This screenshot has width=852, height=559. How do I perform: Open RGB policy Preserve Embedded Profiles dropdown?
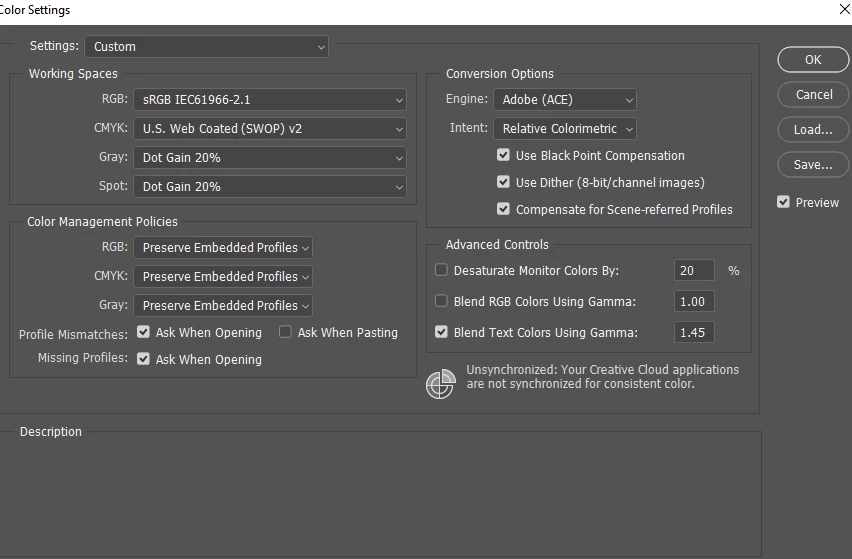(x=223, y=248)
